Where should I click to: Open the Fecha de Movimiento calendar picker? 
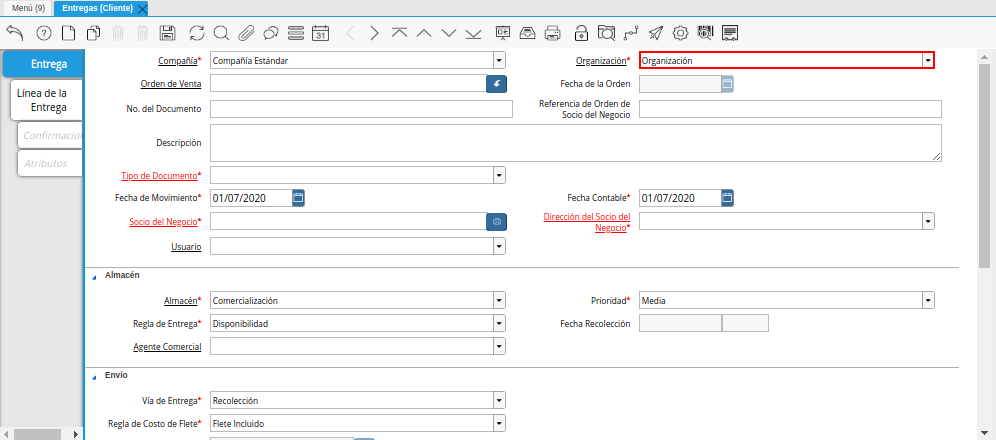298,198
